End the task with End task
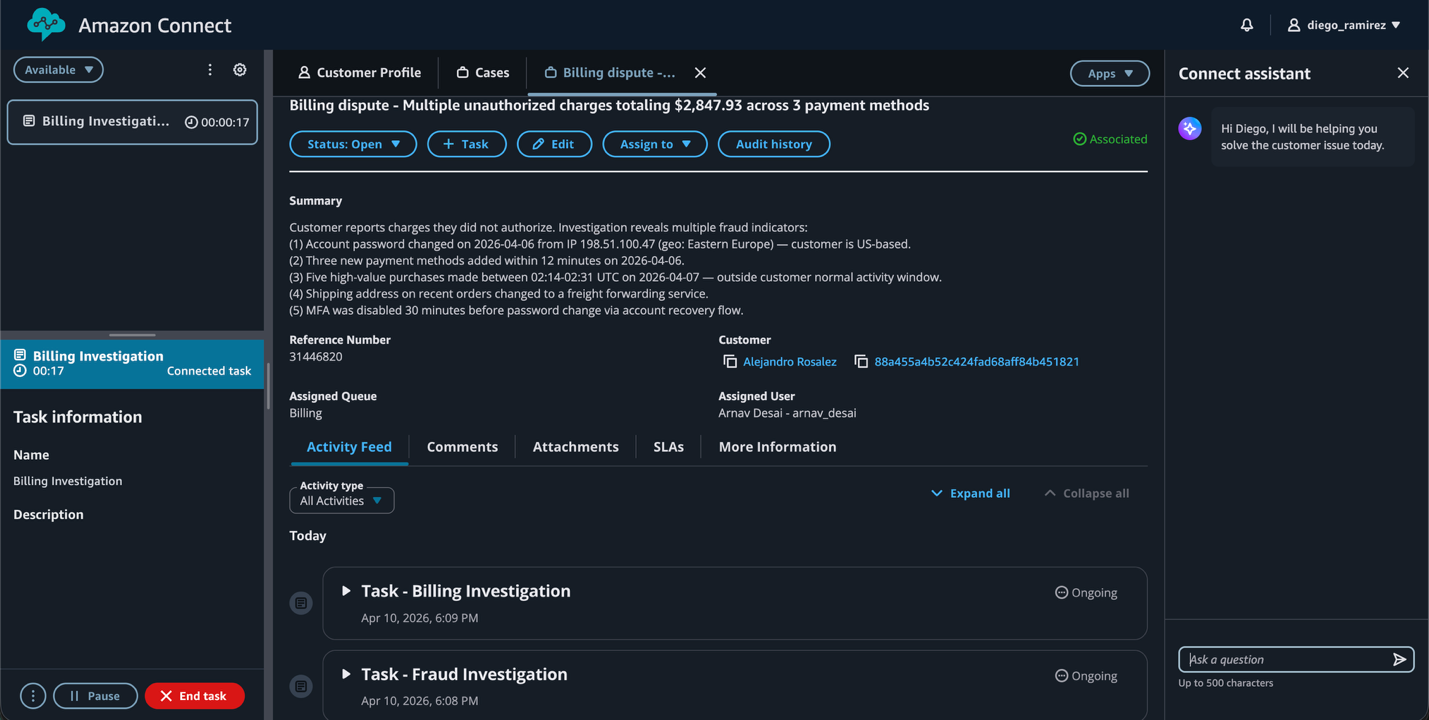 [194, 696]
